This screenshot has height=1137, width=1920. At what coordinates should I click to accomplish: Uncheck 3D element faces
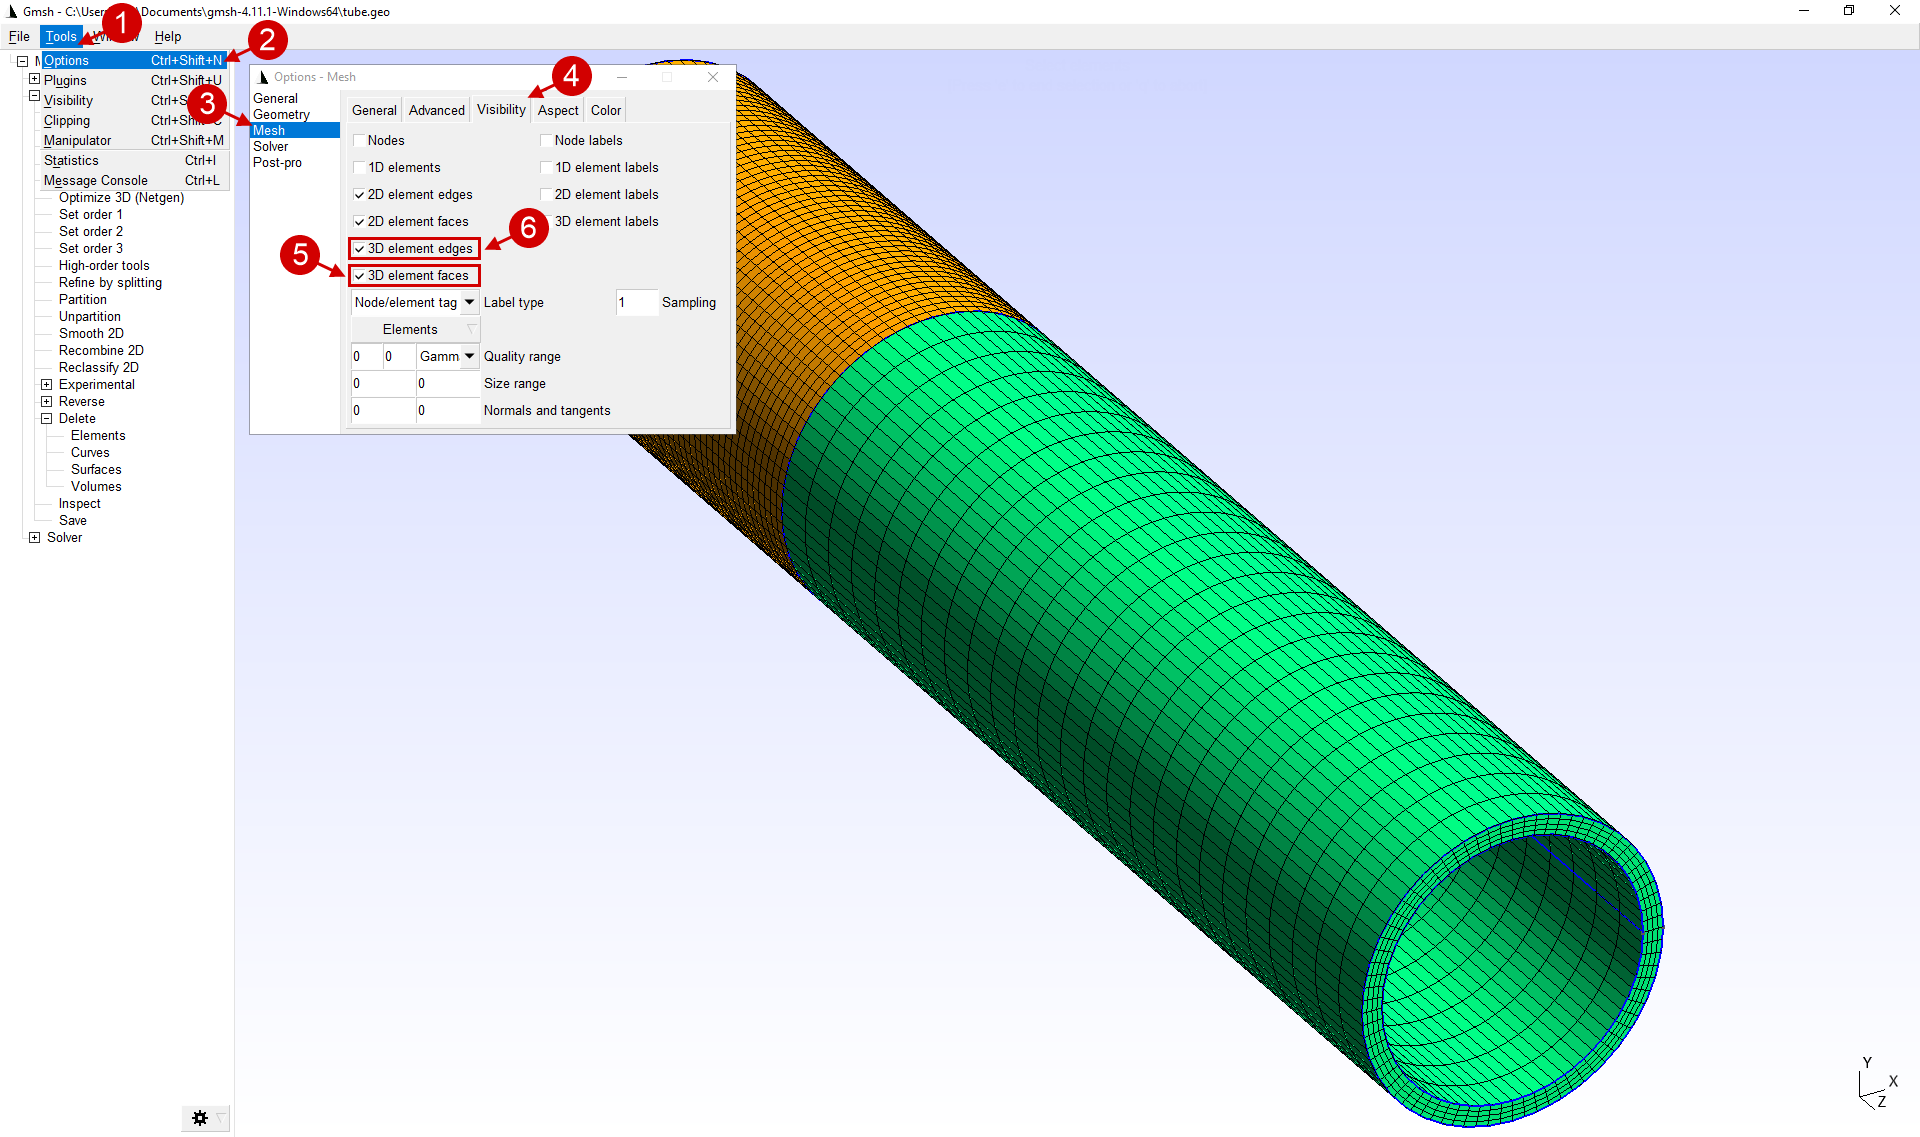[359, 276]
